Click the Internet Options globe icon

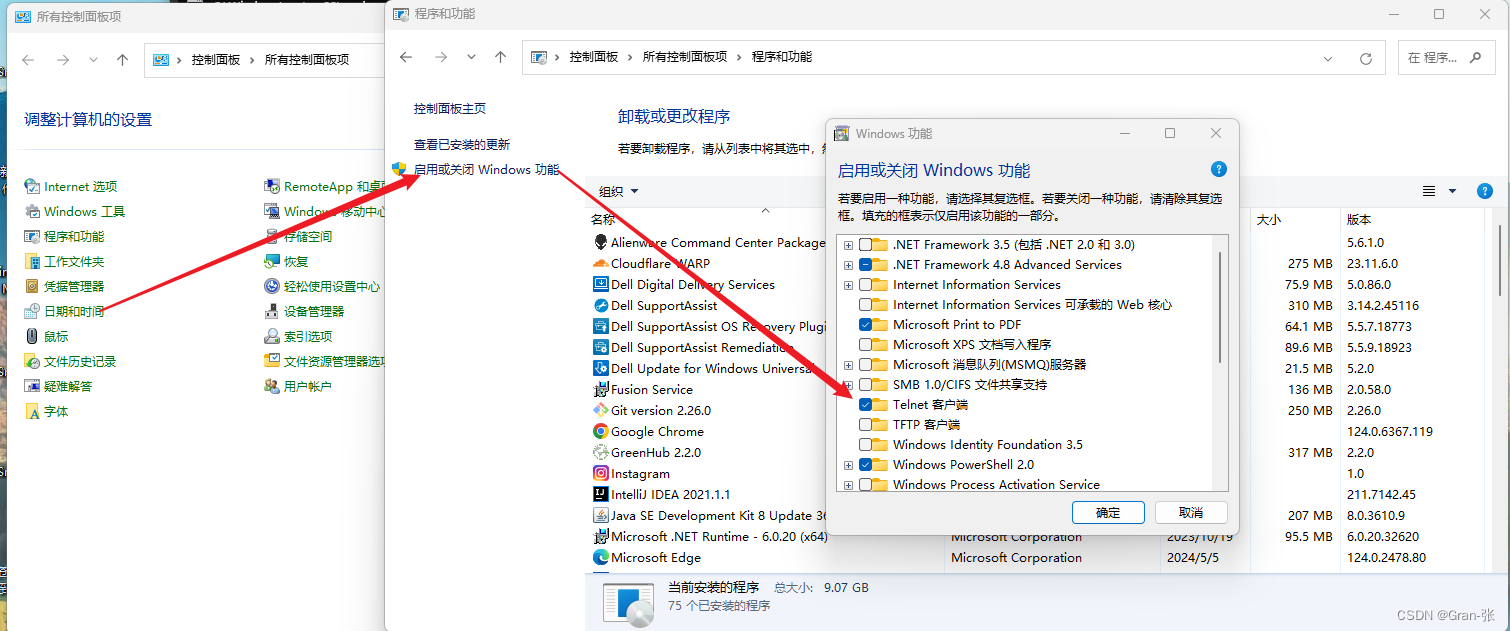(x=33, y=186)
